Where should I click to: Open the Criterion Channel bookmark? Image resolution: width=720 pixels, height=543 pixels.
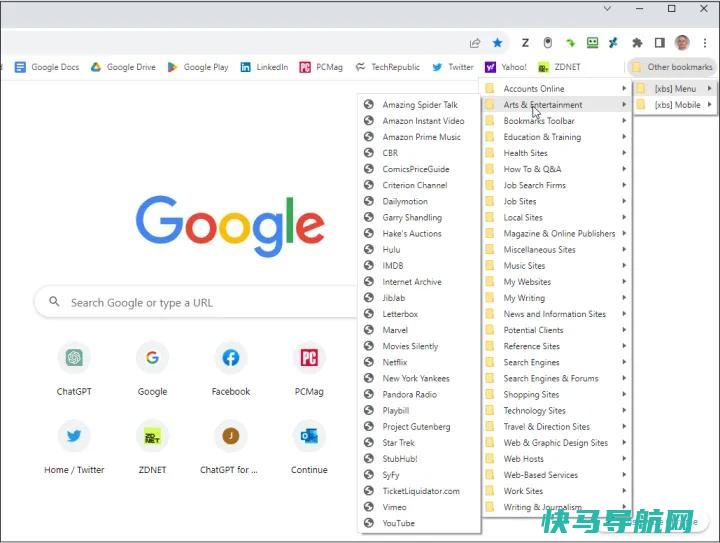[x=419, y=185]
